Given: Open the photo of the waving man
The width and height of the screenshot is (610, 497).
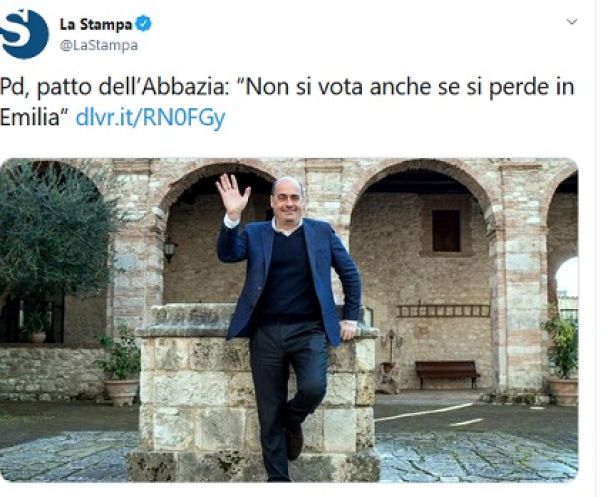Looking at the screenshot, I should tap(289, 320).
